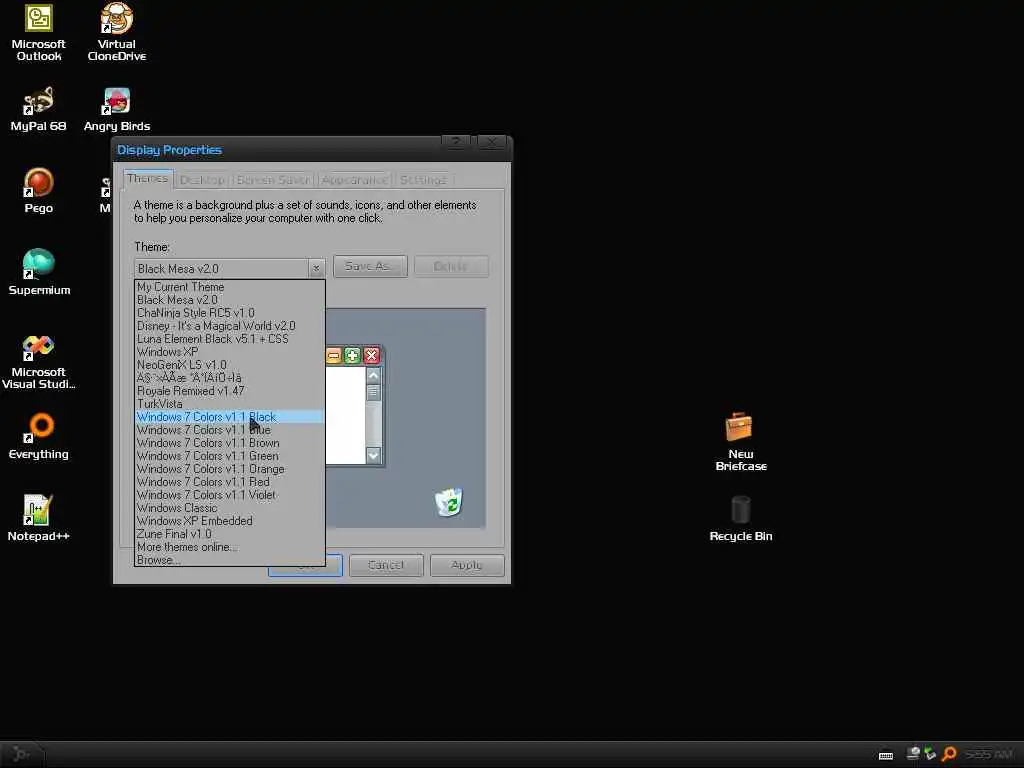Open the Pego desktop icon
The height and width of the screenshot is (768, 1024).
39,191
